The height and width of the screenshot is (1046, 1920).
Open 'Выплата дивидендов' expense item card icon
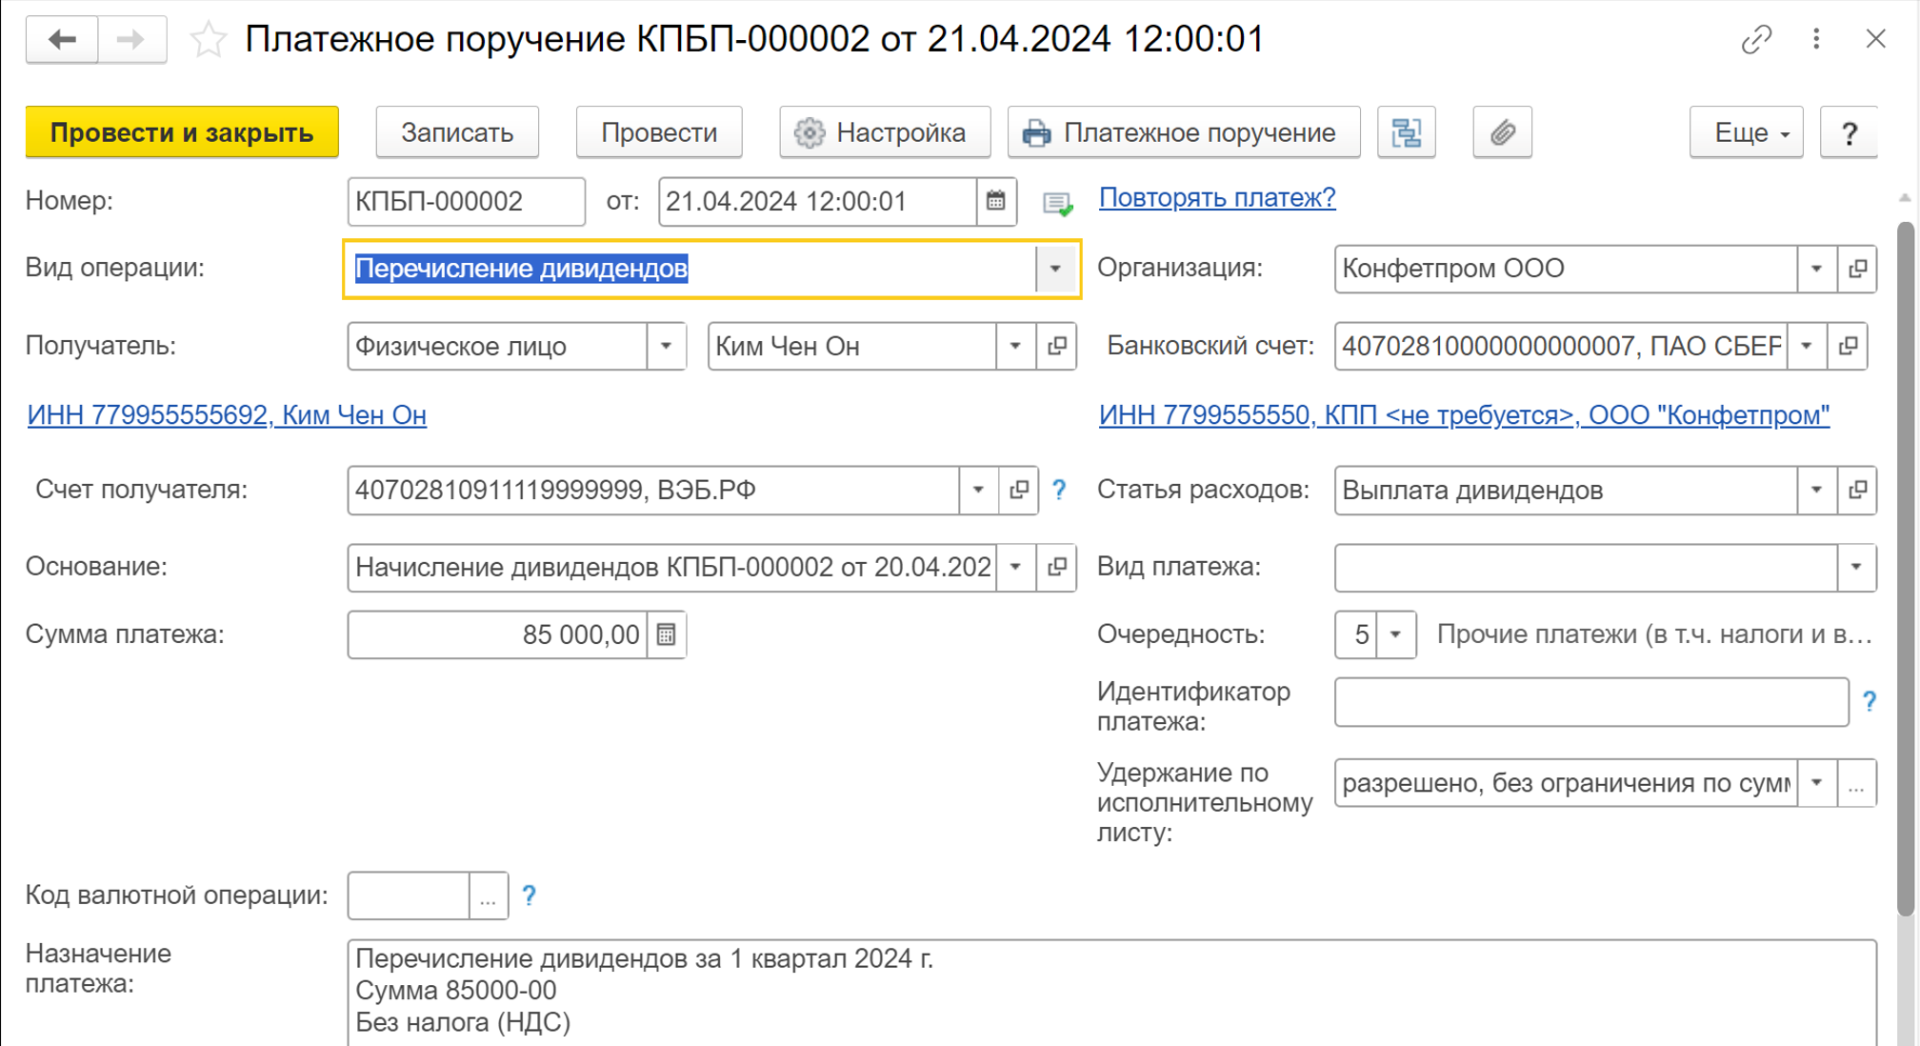click(1857, 490)
